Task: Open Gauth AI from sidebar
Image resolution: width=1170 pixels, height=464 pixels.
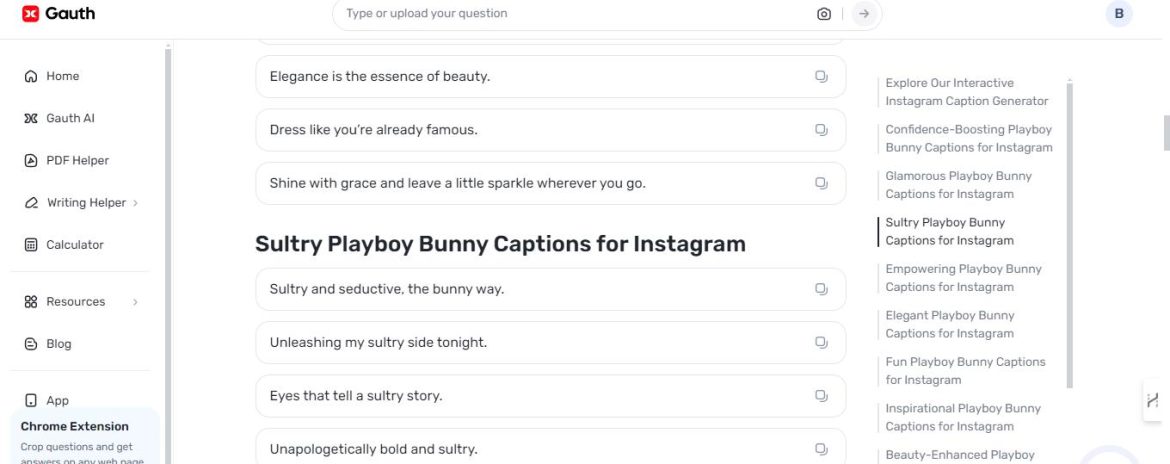Action: click(70, 118)
